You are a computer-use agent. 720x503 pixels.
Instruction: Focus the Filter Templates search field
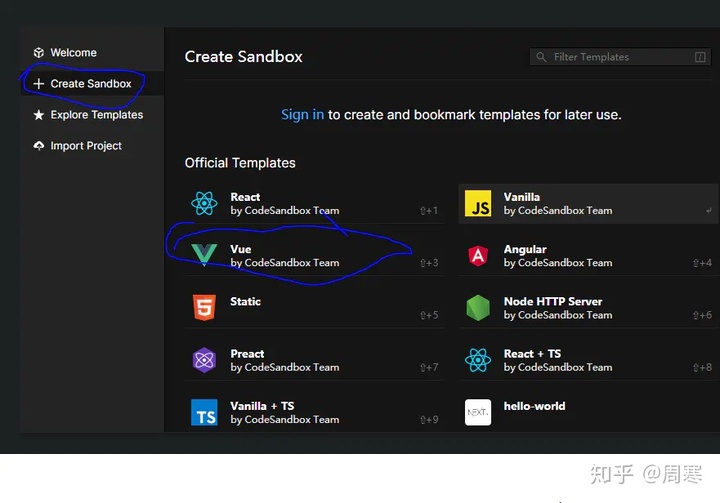click(620, 57)
